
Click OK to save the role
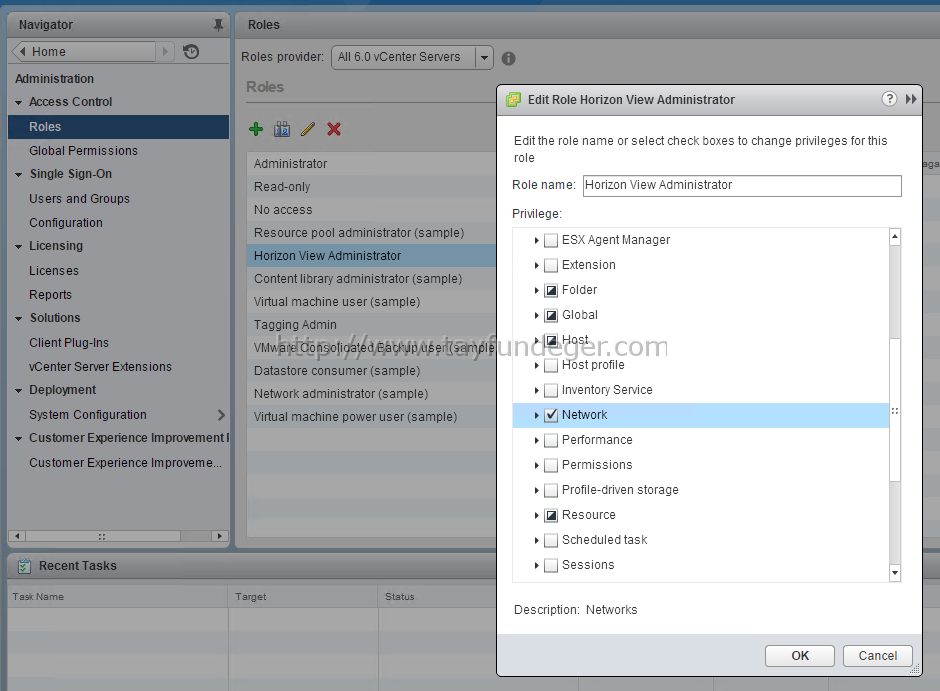coord(800,656)
